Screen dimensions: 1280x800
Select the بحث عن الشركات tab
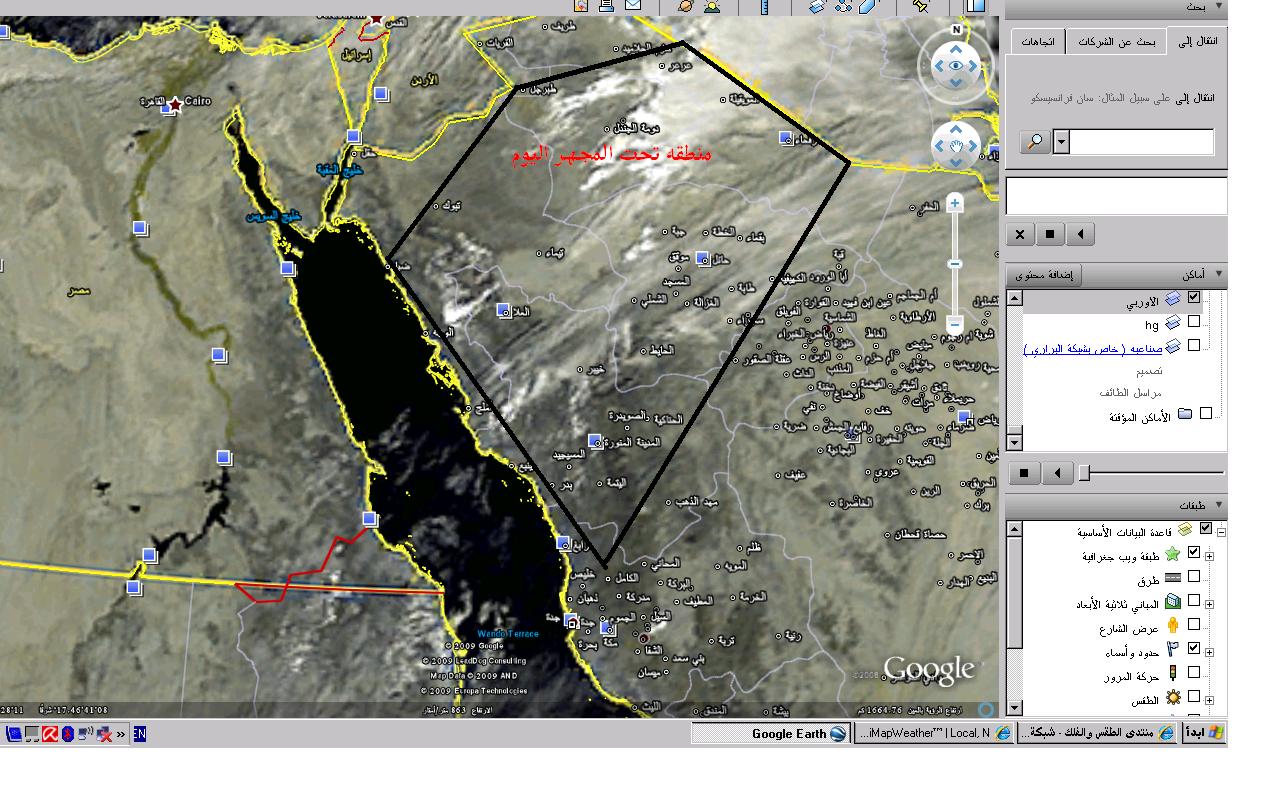pos(1116,42)
